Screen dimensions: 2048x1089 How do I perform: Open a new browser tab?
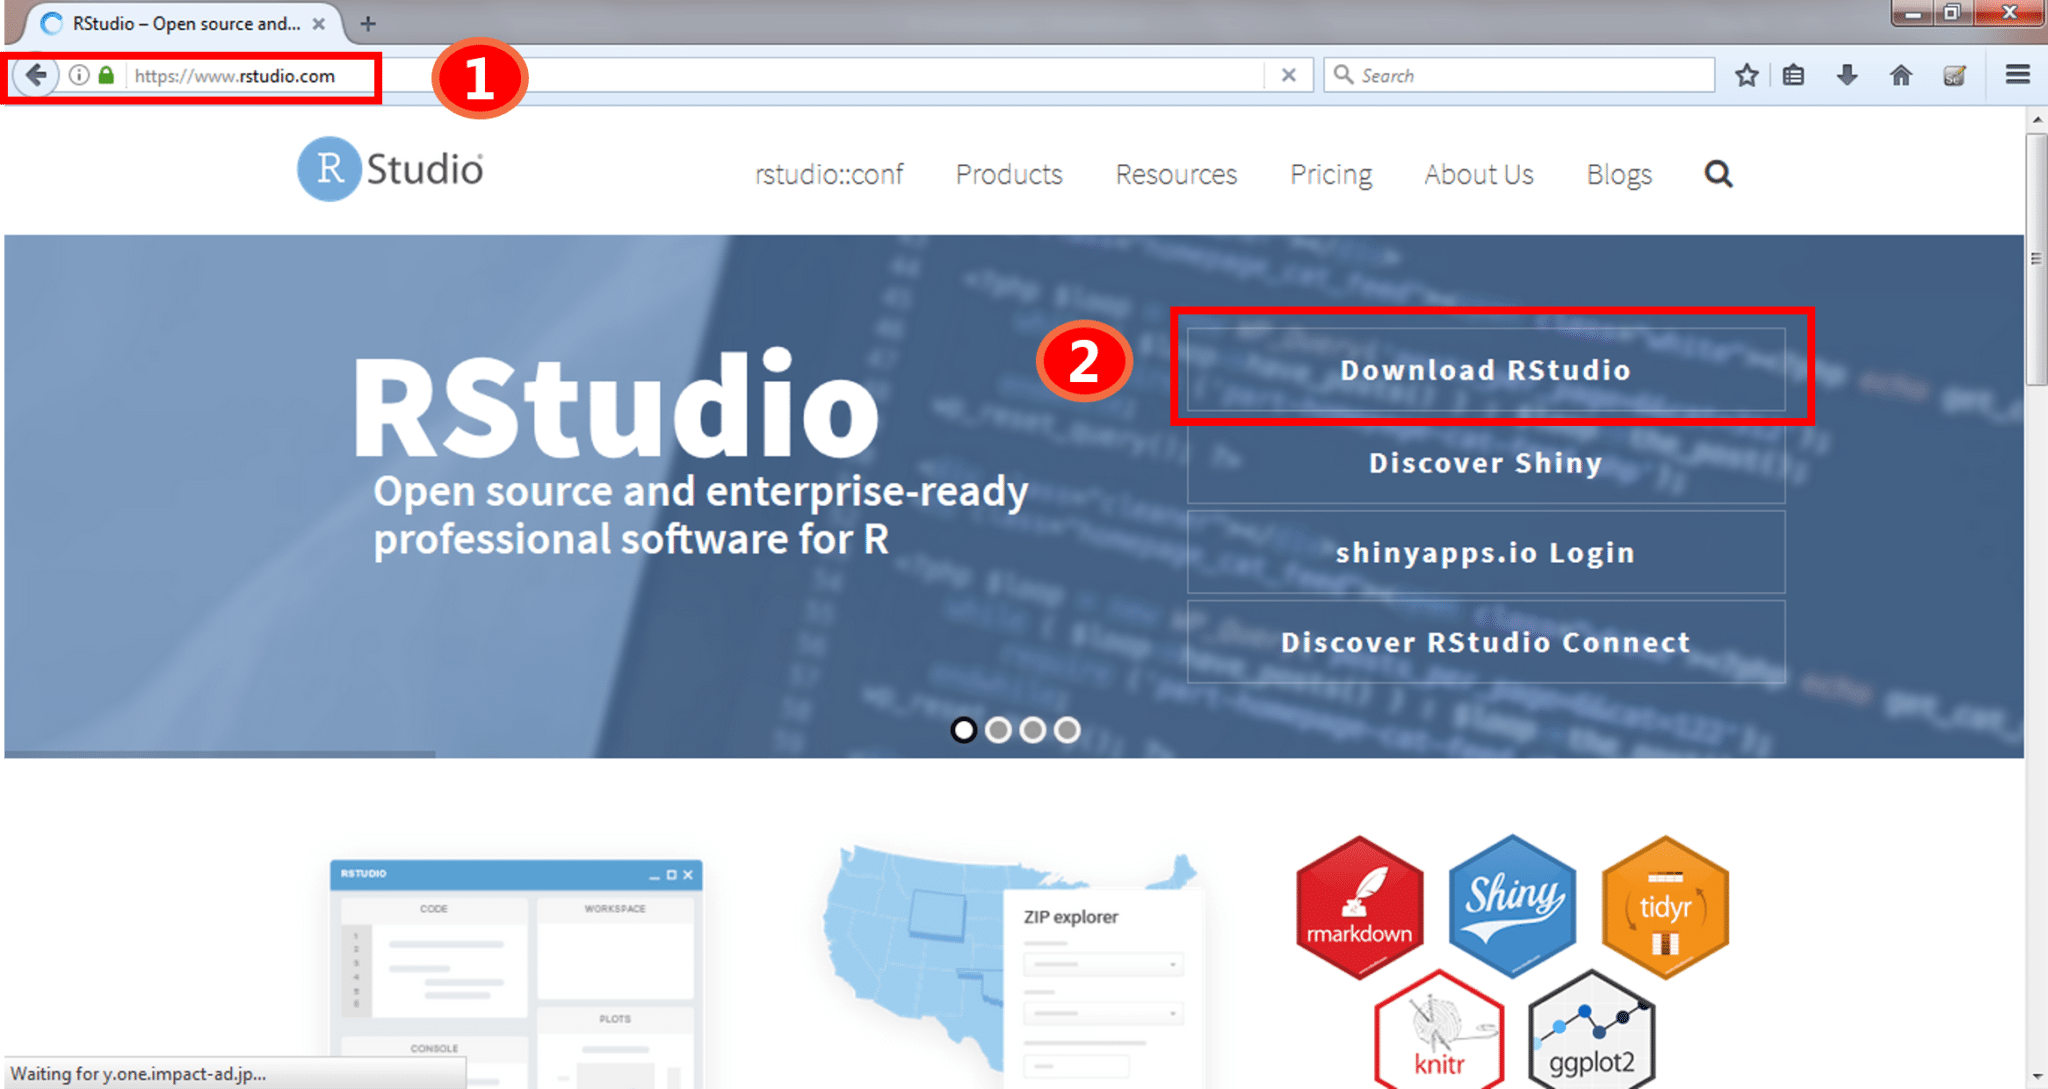pyautogui.click(x=368, y=23)
